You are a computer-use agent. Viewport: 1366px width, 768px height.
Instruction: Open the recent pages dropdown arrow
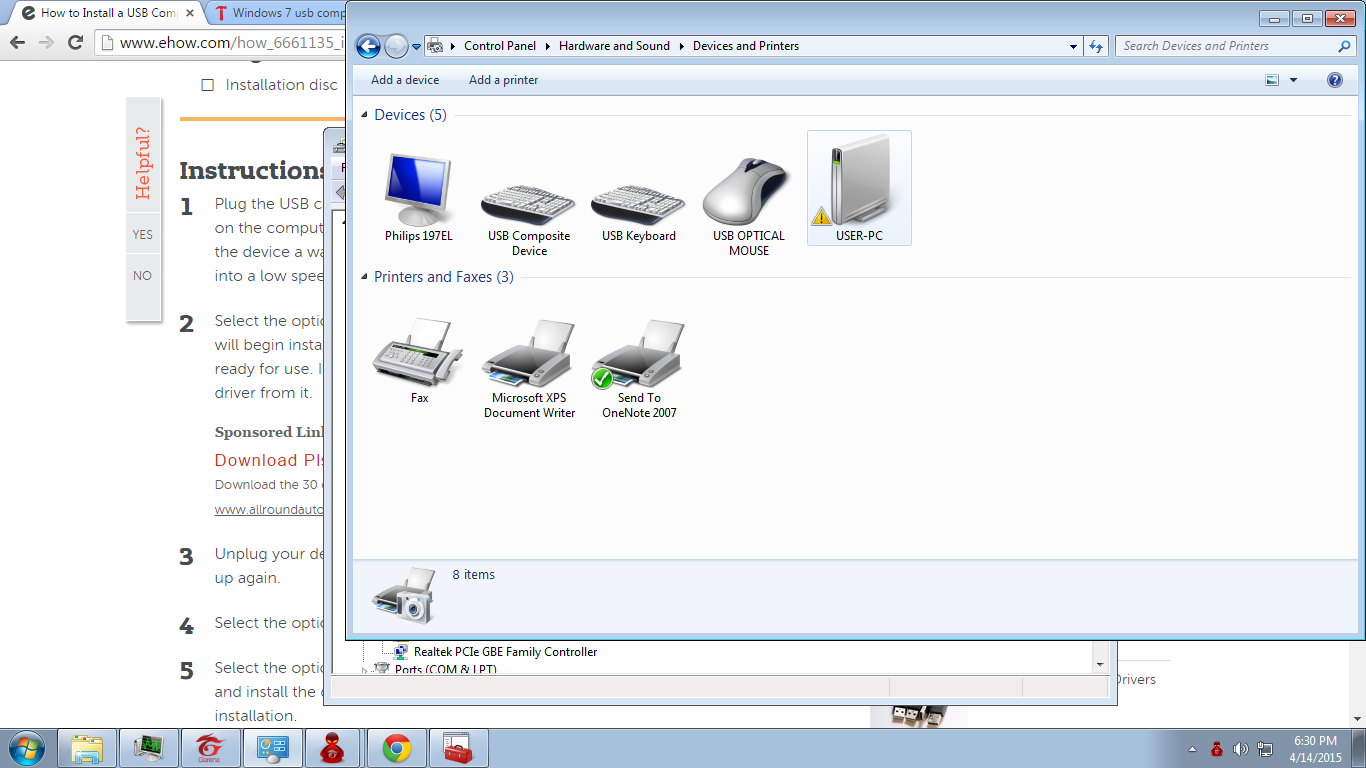(417, 47)
